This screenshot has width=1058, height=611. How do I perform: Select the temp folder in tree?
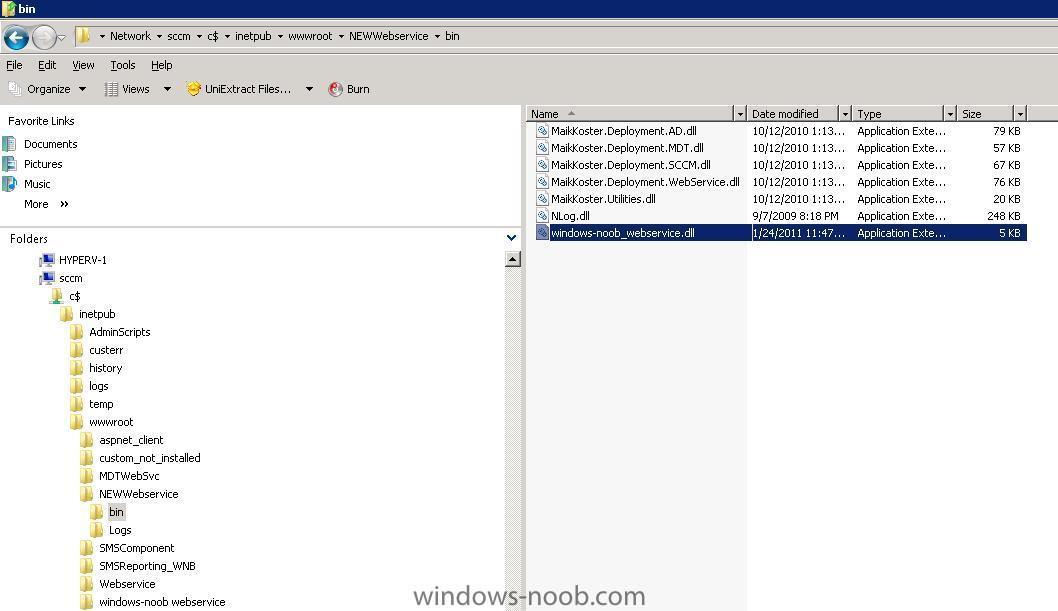(101, 405)
